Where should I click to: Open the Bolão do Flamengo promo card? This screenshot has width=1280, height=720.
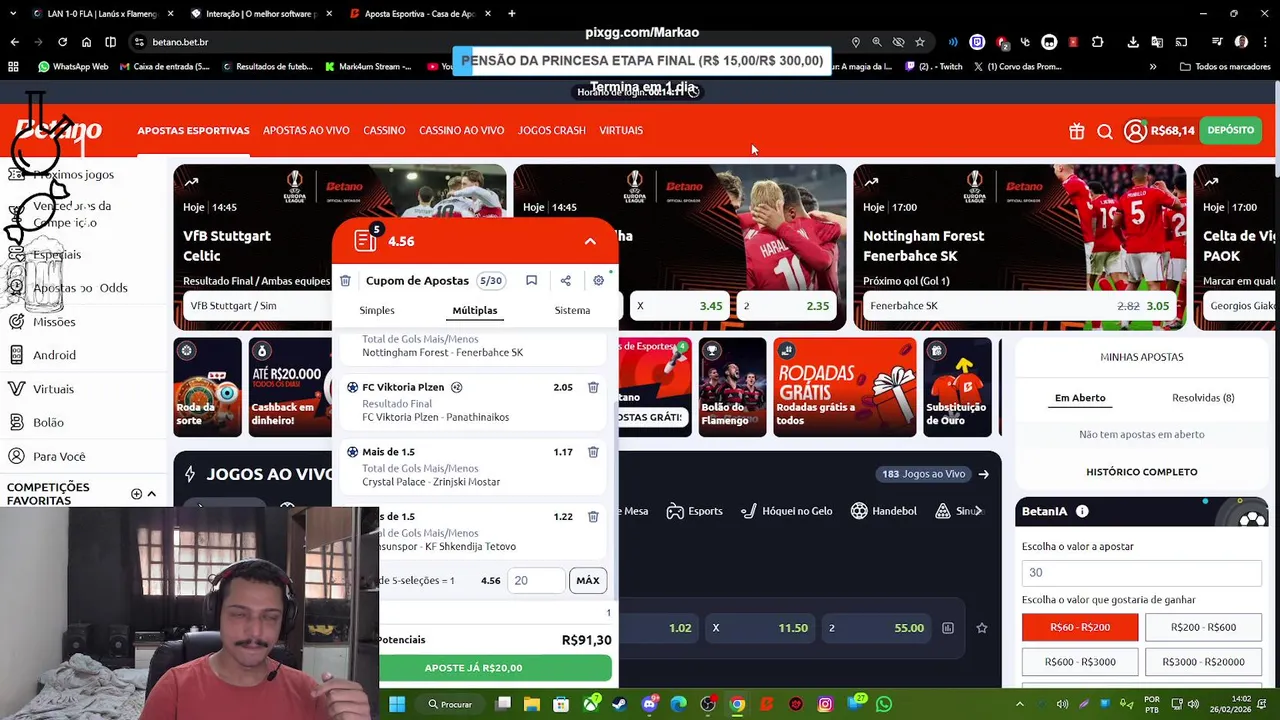coord(732,387)
